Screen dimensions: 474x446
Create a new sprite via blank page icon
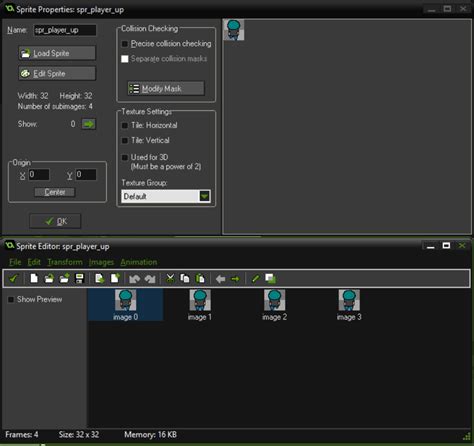34,278
